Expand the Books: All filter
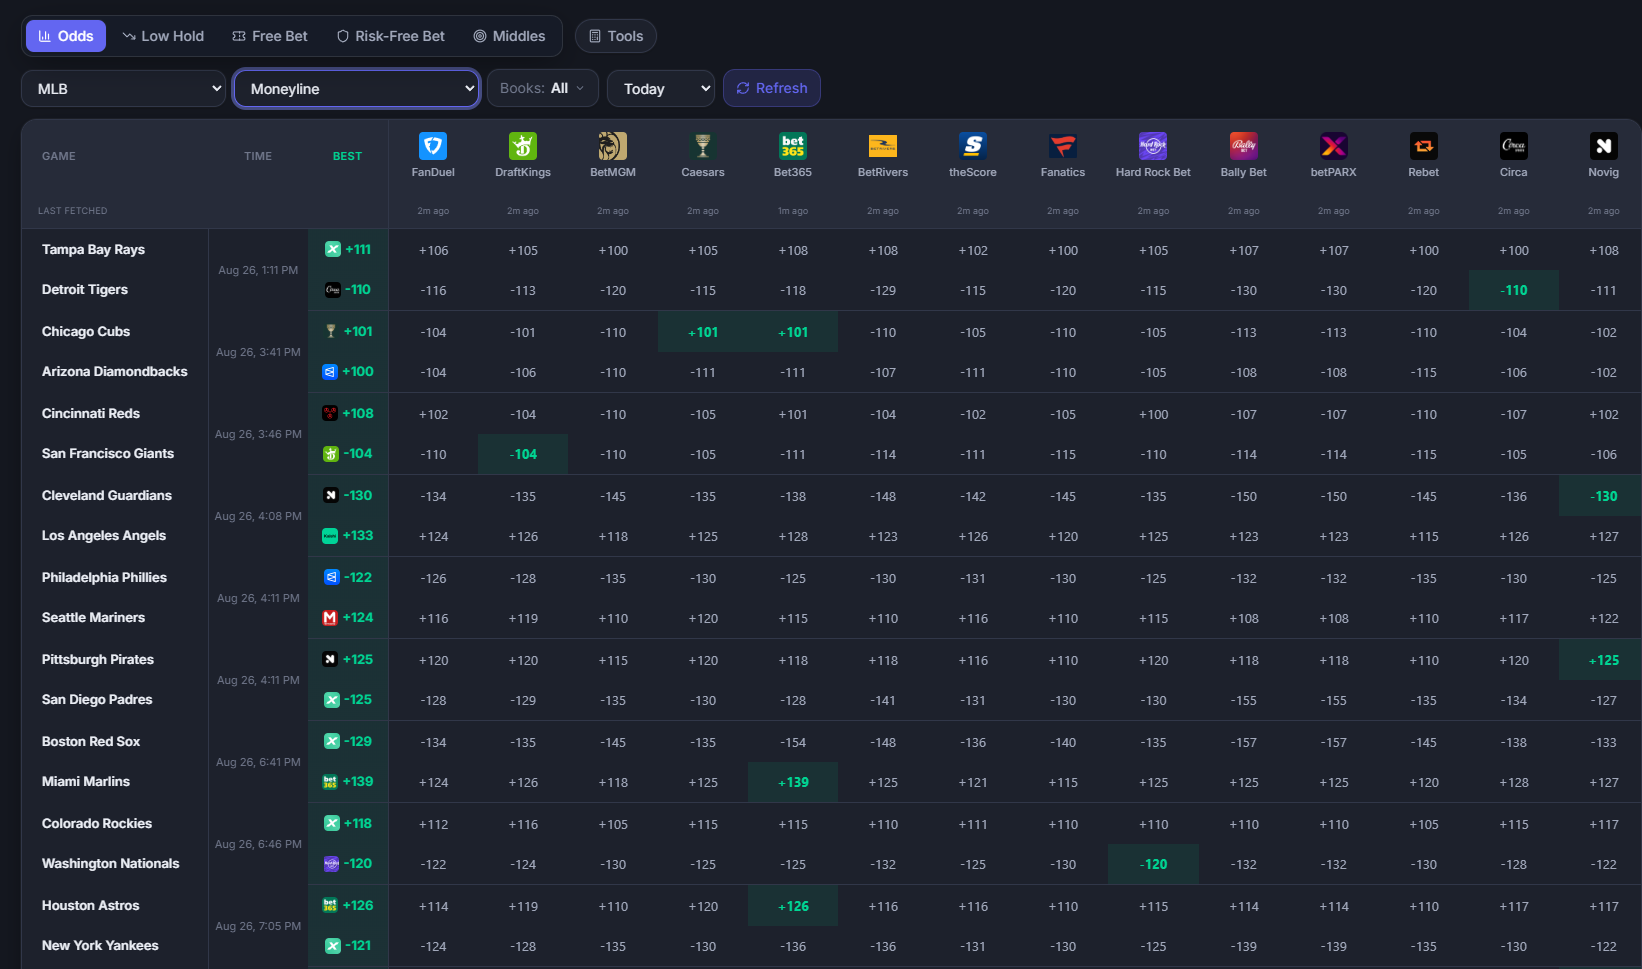Screen dimensions: 1642x969 click(x=543, y=88)
